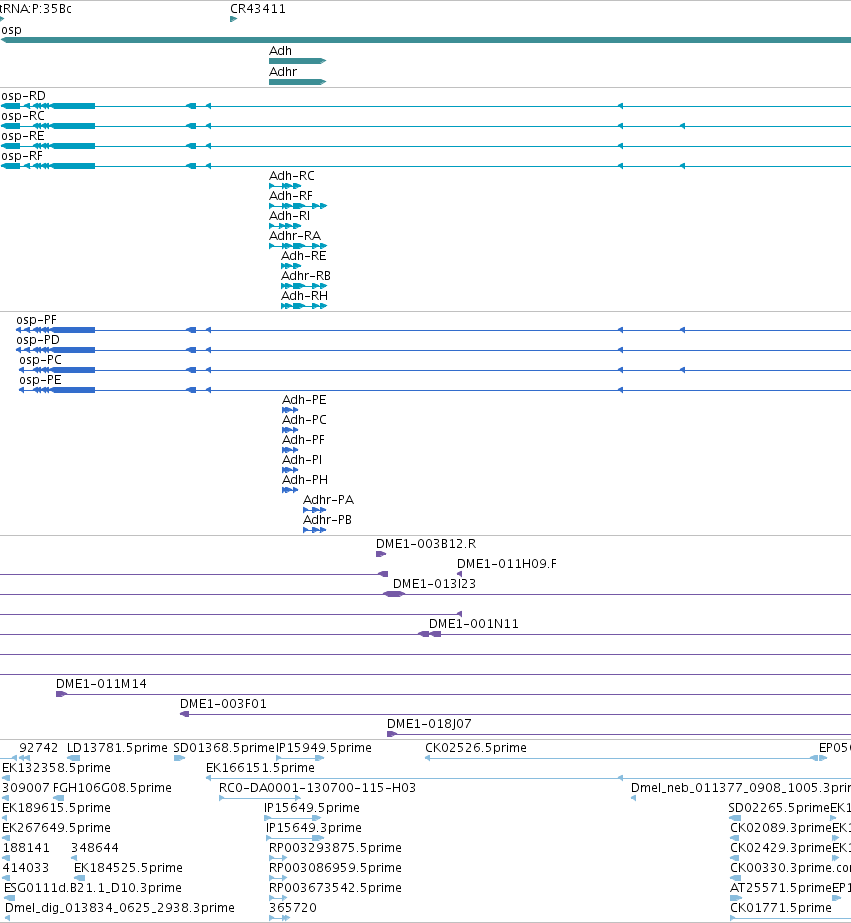
Task: Click the Adh-PC protein label
Action: click(x=304, y=420)
